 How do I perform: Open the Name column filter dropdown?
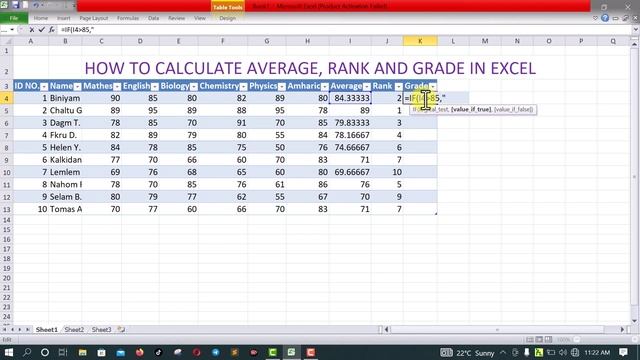(x=77, y=87)
